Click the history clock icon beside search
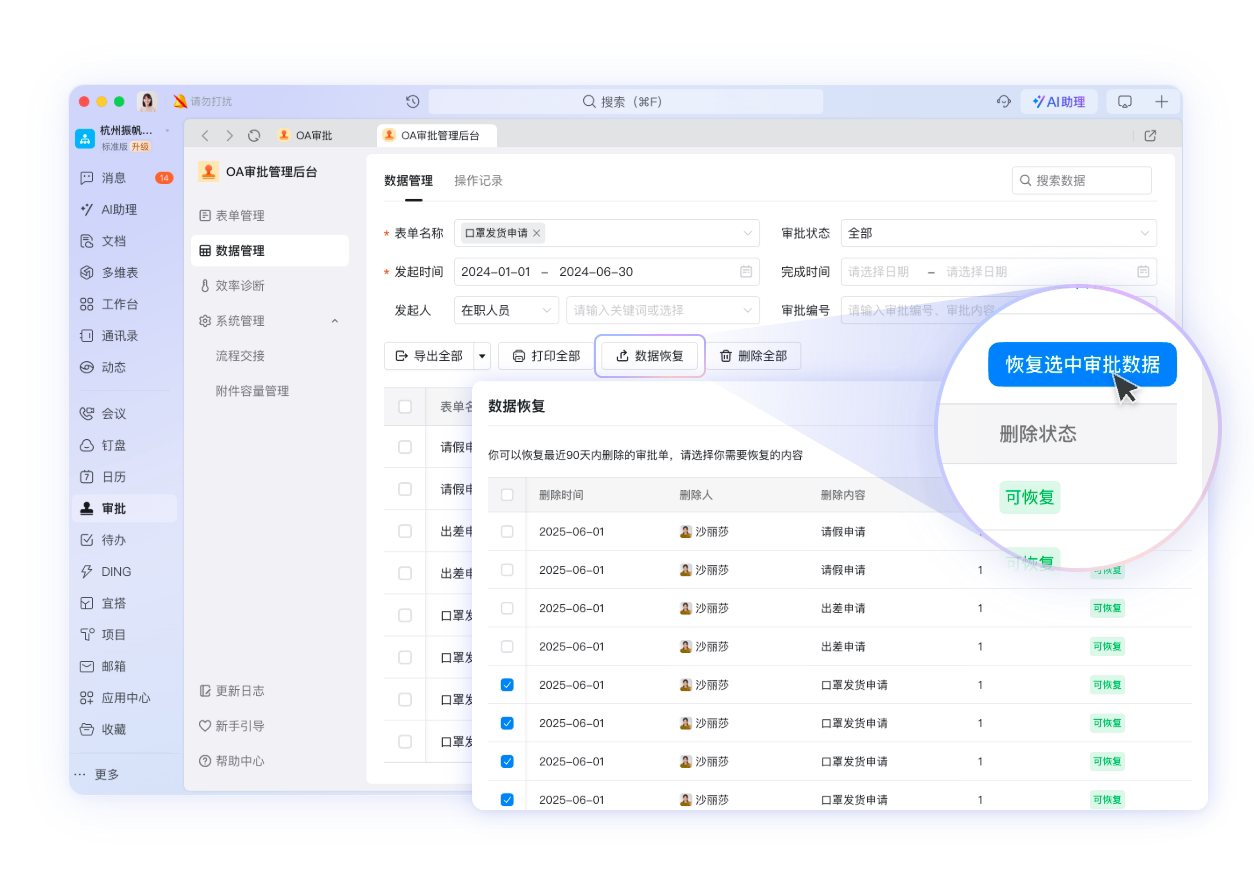 coord(413,102)
